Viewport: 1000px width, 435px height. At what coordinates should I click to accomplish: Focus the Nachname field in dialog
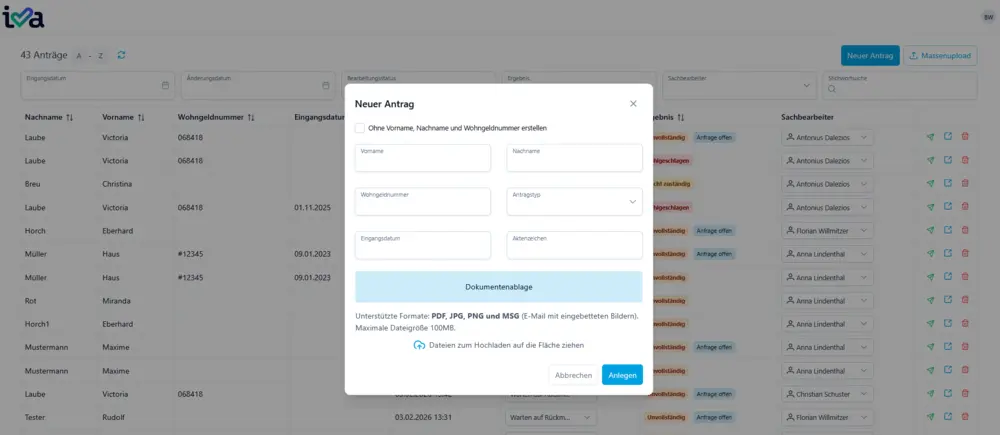[574, 159]
